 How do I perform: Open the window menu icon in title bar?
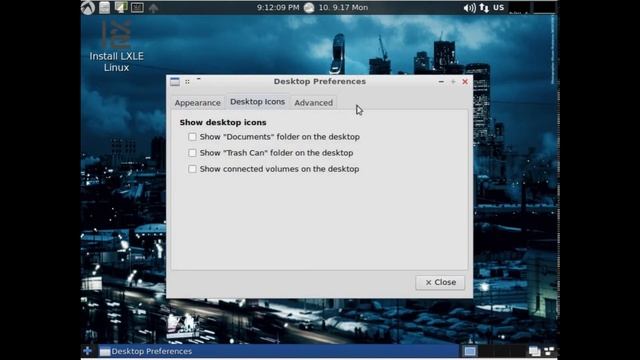(x=175, y=82)
